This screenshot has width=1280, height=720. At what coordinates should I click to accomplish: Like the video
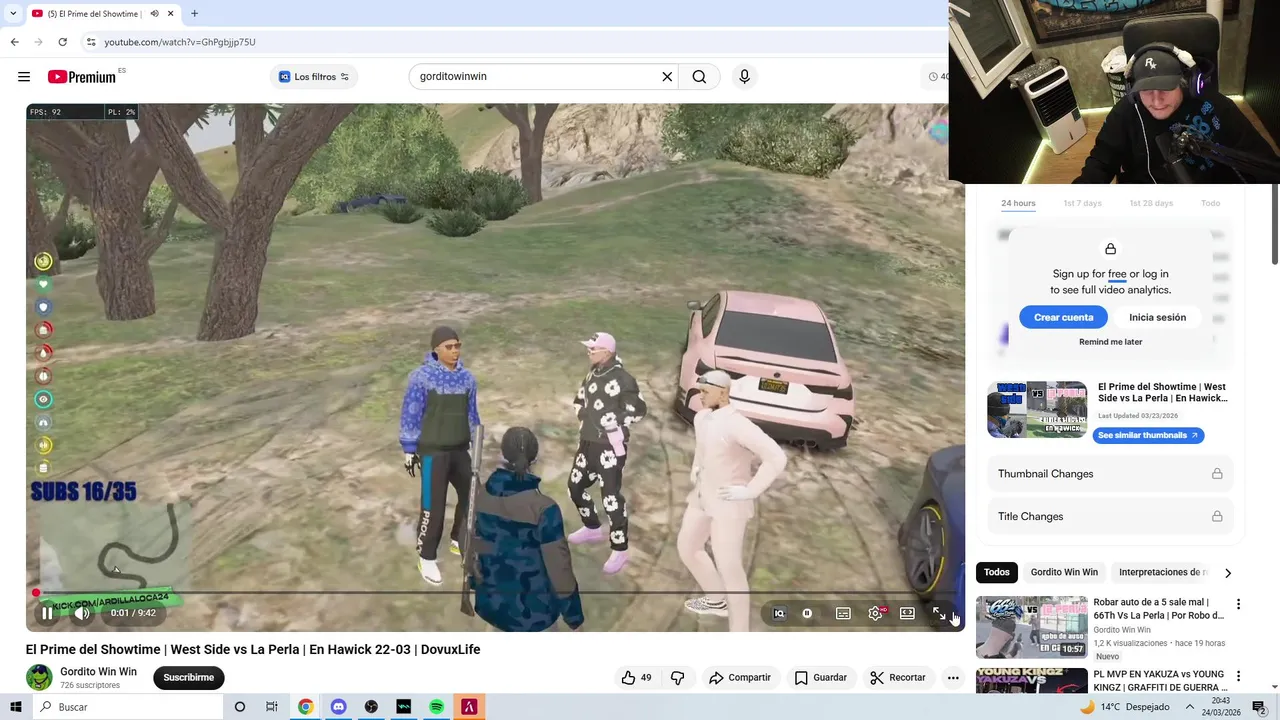click(x=636, y=678)
